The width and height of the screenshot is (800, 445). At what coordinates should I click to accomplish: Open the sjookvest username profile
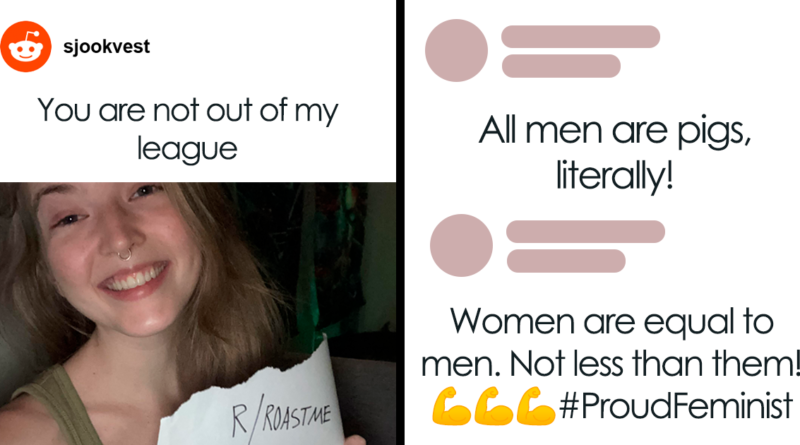point(107,46)
